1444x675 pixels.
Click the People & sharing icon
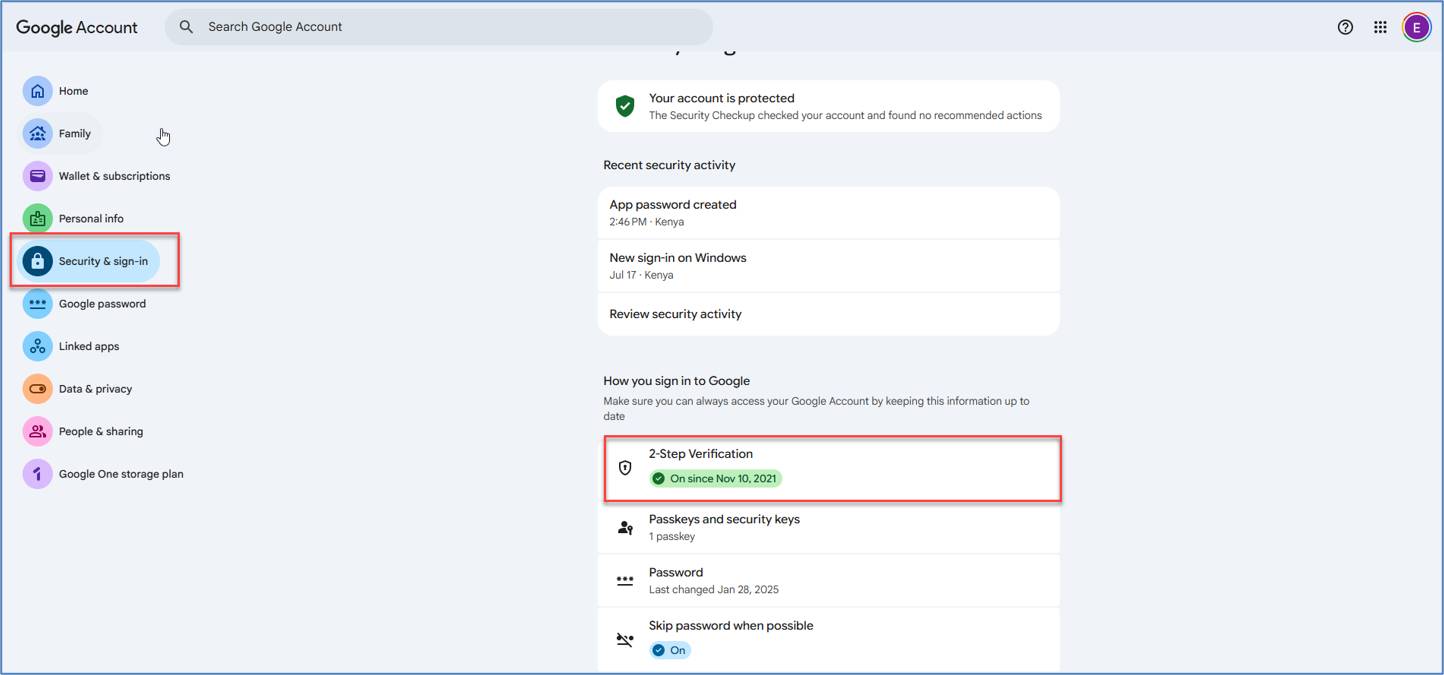click(37, 431)
